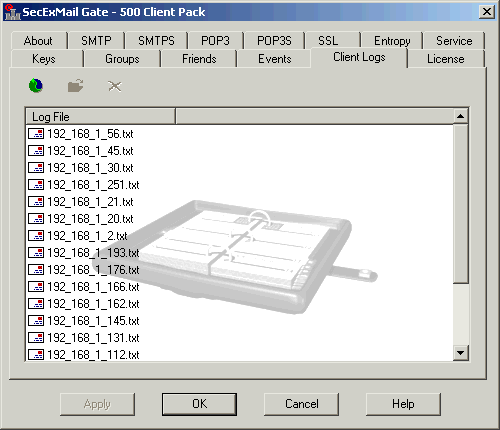Click the vertical scrollbar thumb

coord(461,204)
